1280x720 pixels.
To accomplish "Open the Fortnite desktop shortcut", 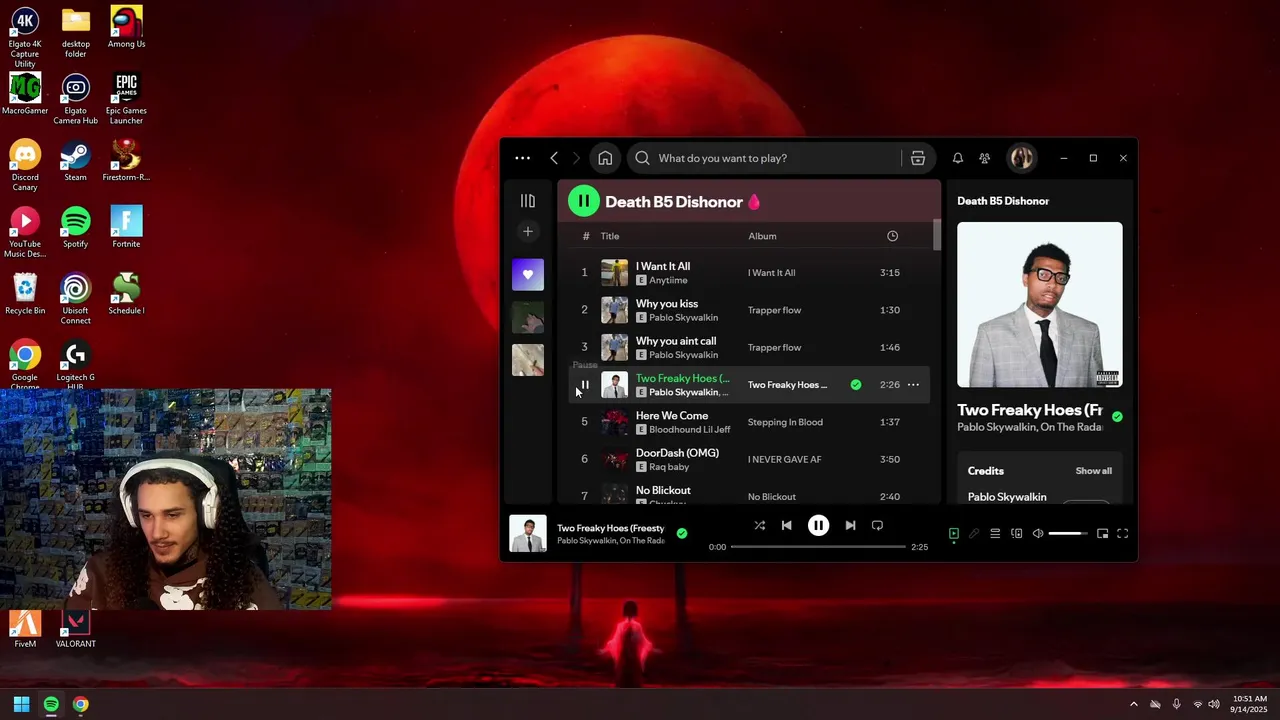I will tap(126, 227).
